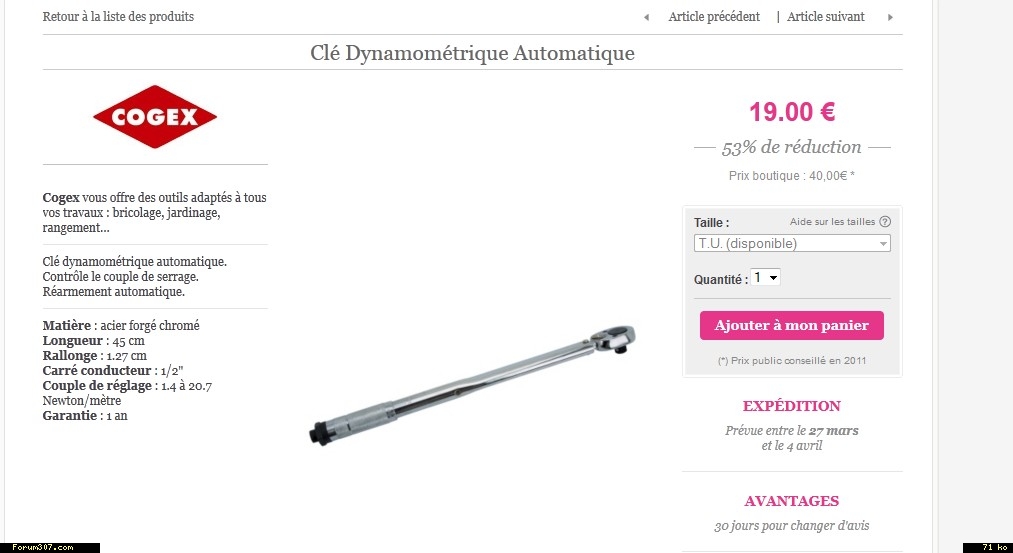
Task: Open the Quantité quantity dropdown
Action: coord(766,278)
